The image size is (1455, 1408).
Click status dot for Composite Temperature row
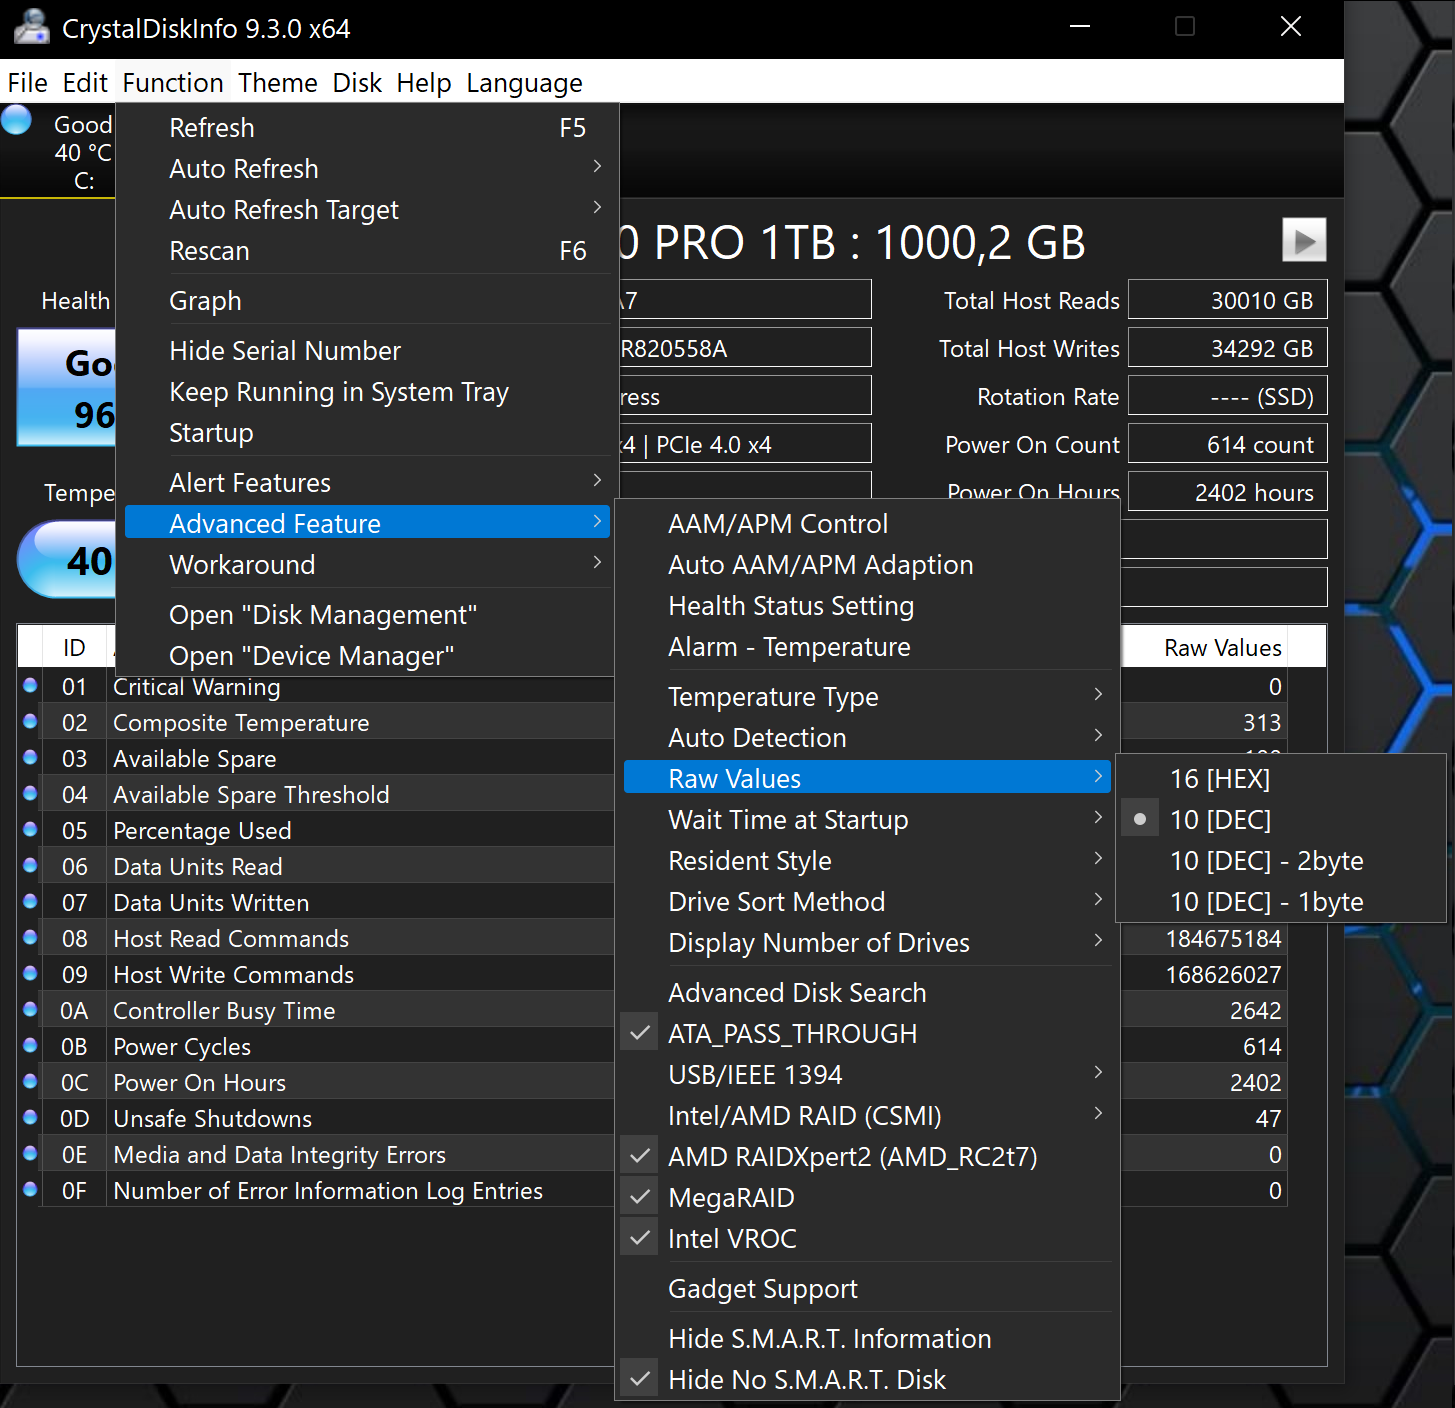coord(30,721)
